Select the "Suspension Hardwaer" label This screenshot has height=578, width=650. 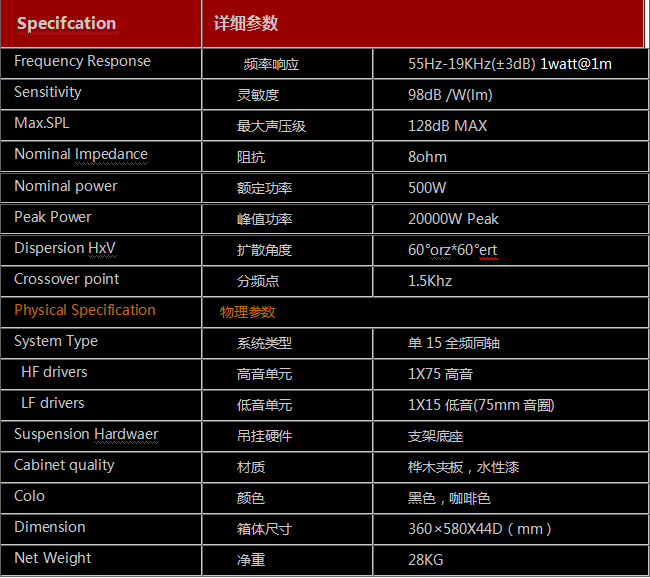(x=86, y=434)
